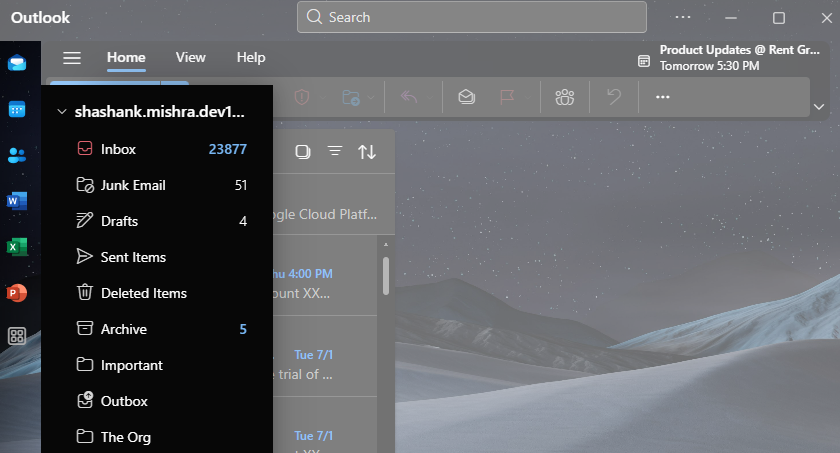This screenshot has width=840, height=453.
Task: Click the Select messages icon
Action: tap(303, 152)
